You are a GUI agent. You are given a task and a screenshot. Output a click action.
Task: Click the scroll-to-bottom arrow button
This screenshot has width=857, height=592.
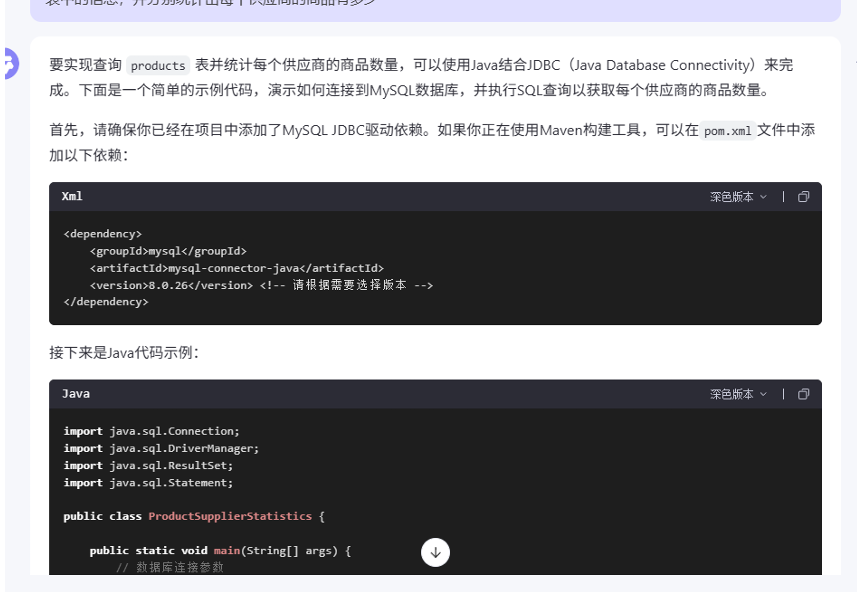[435, 552]
